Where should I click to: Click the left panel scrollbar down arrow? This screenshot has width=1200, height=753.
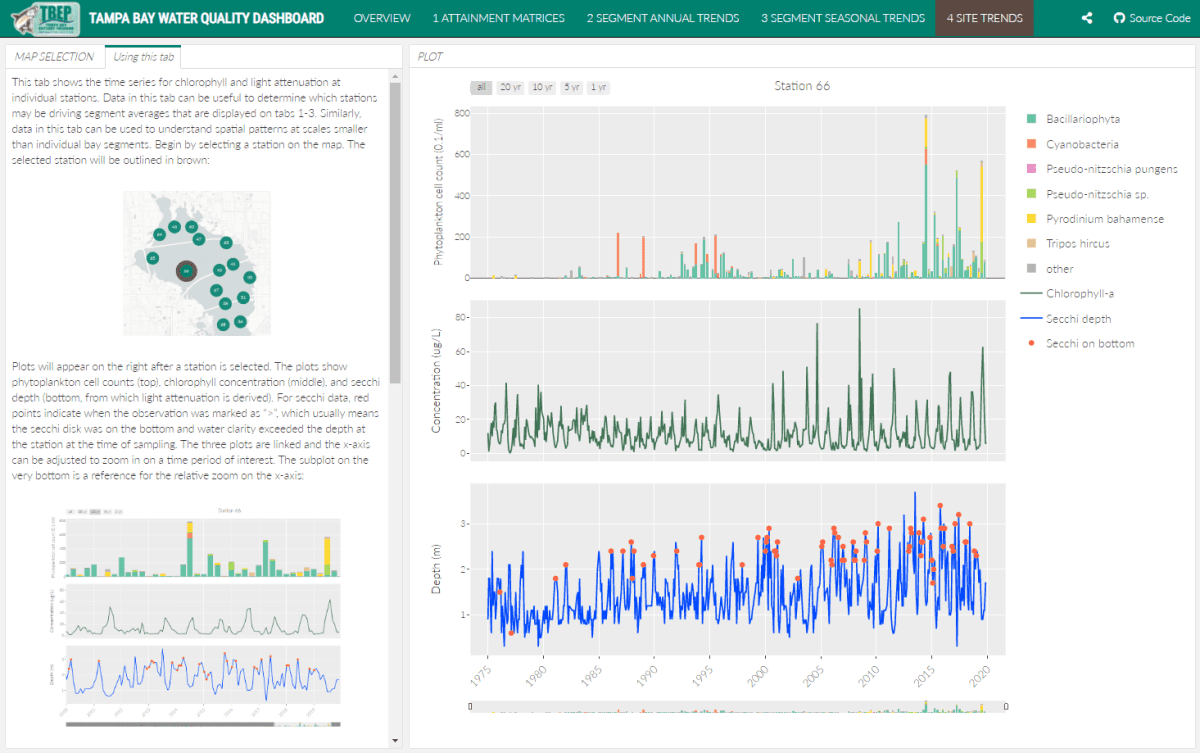click(395, 740)
